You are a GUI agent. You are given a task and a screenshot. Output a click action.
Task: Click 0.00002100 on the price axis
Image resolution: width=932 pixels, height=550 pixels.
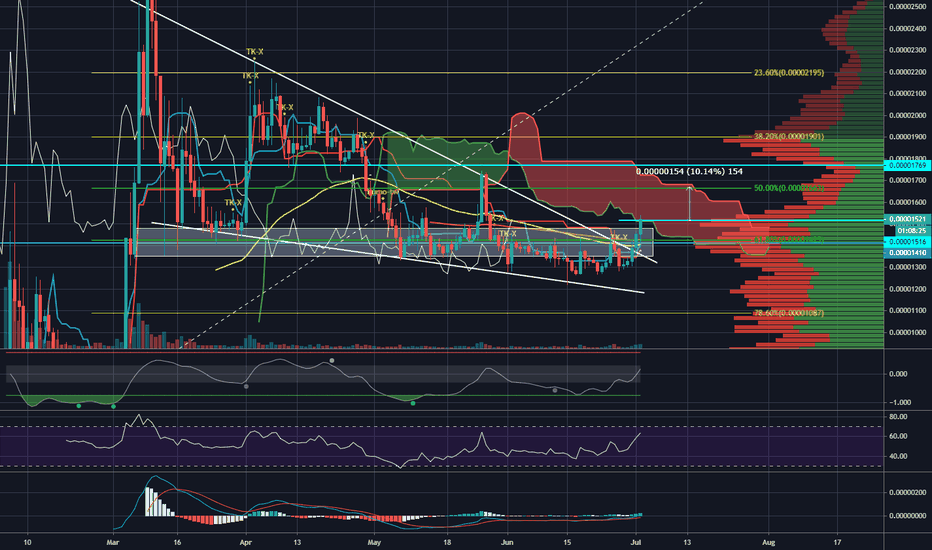point(908,93)
